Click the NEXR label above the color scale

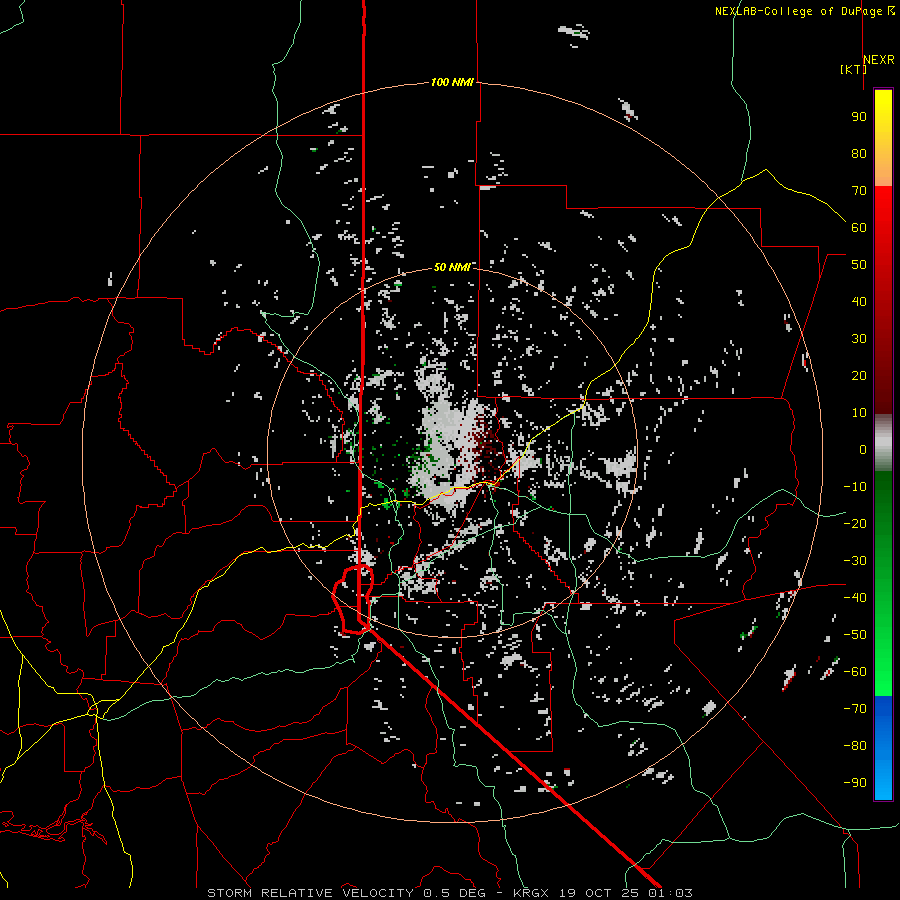(x=878, y=60)
